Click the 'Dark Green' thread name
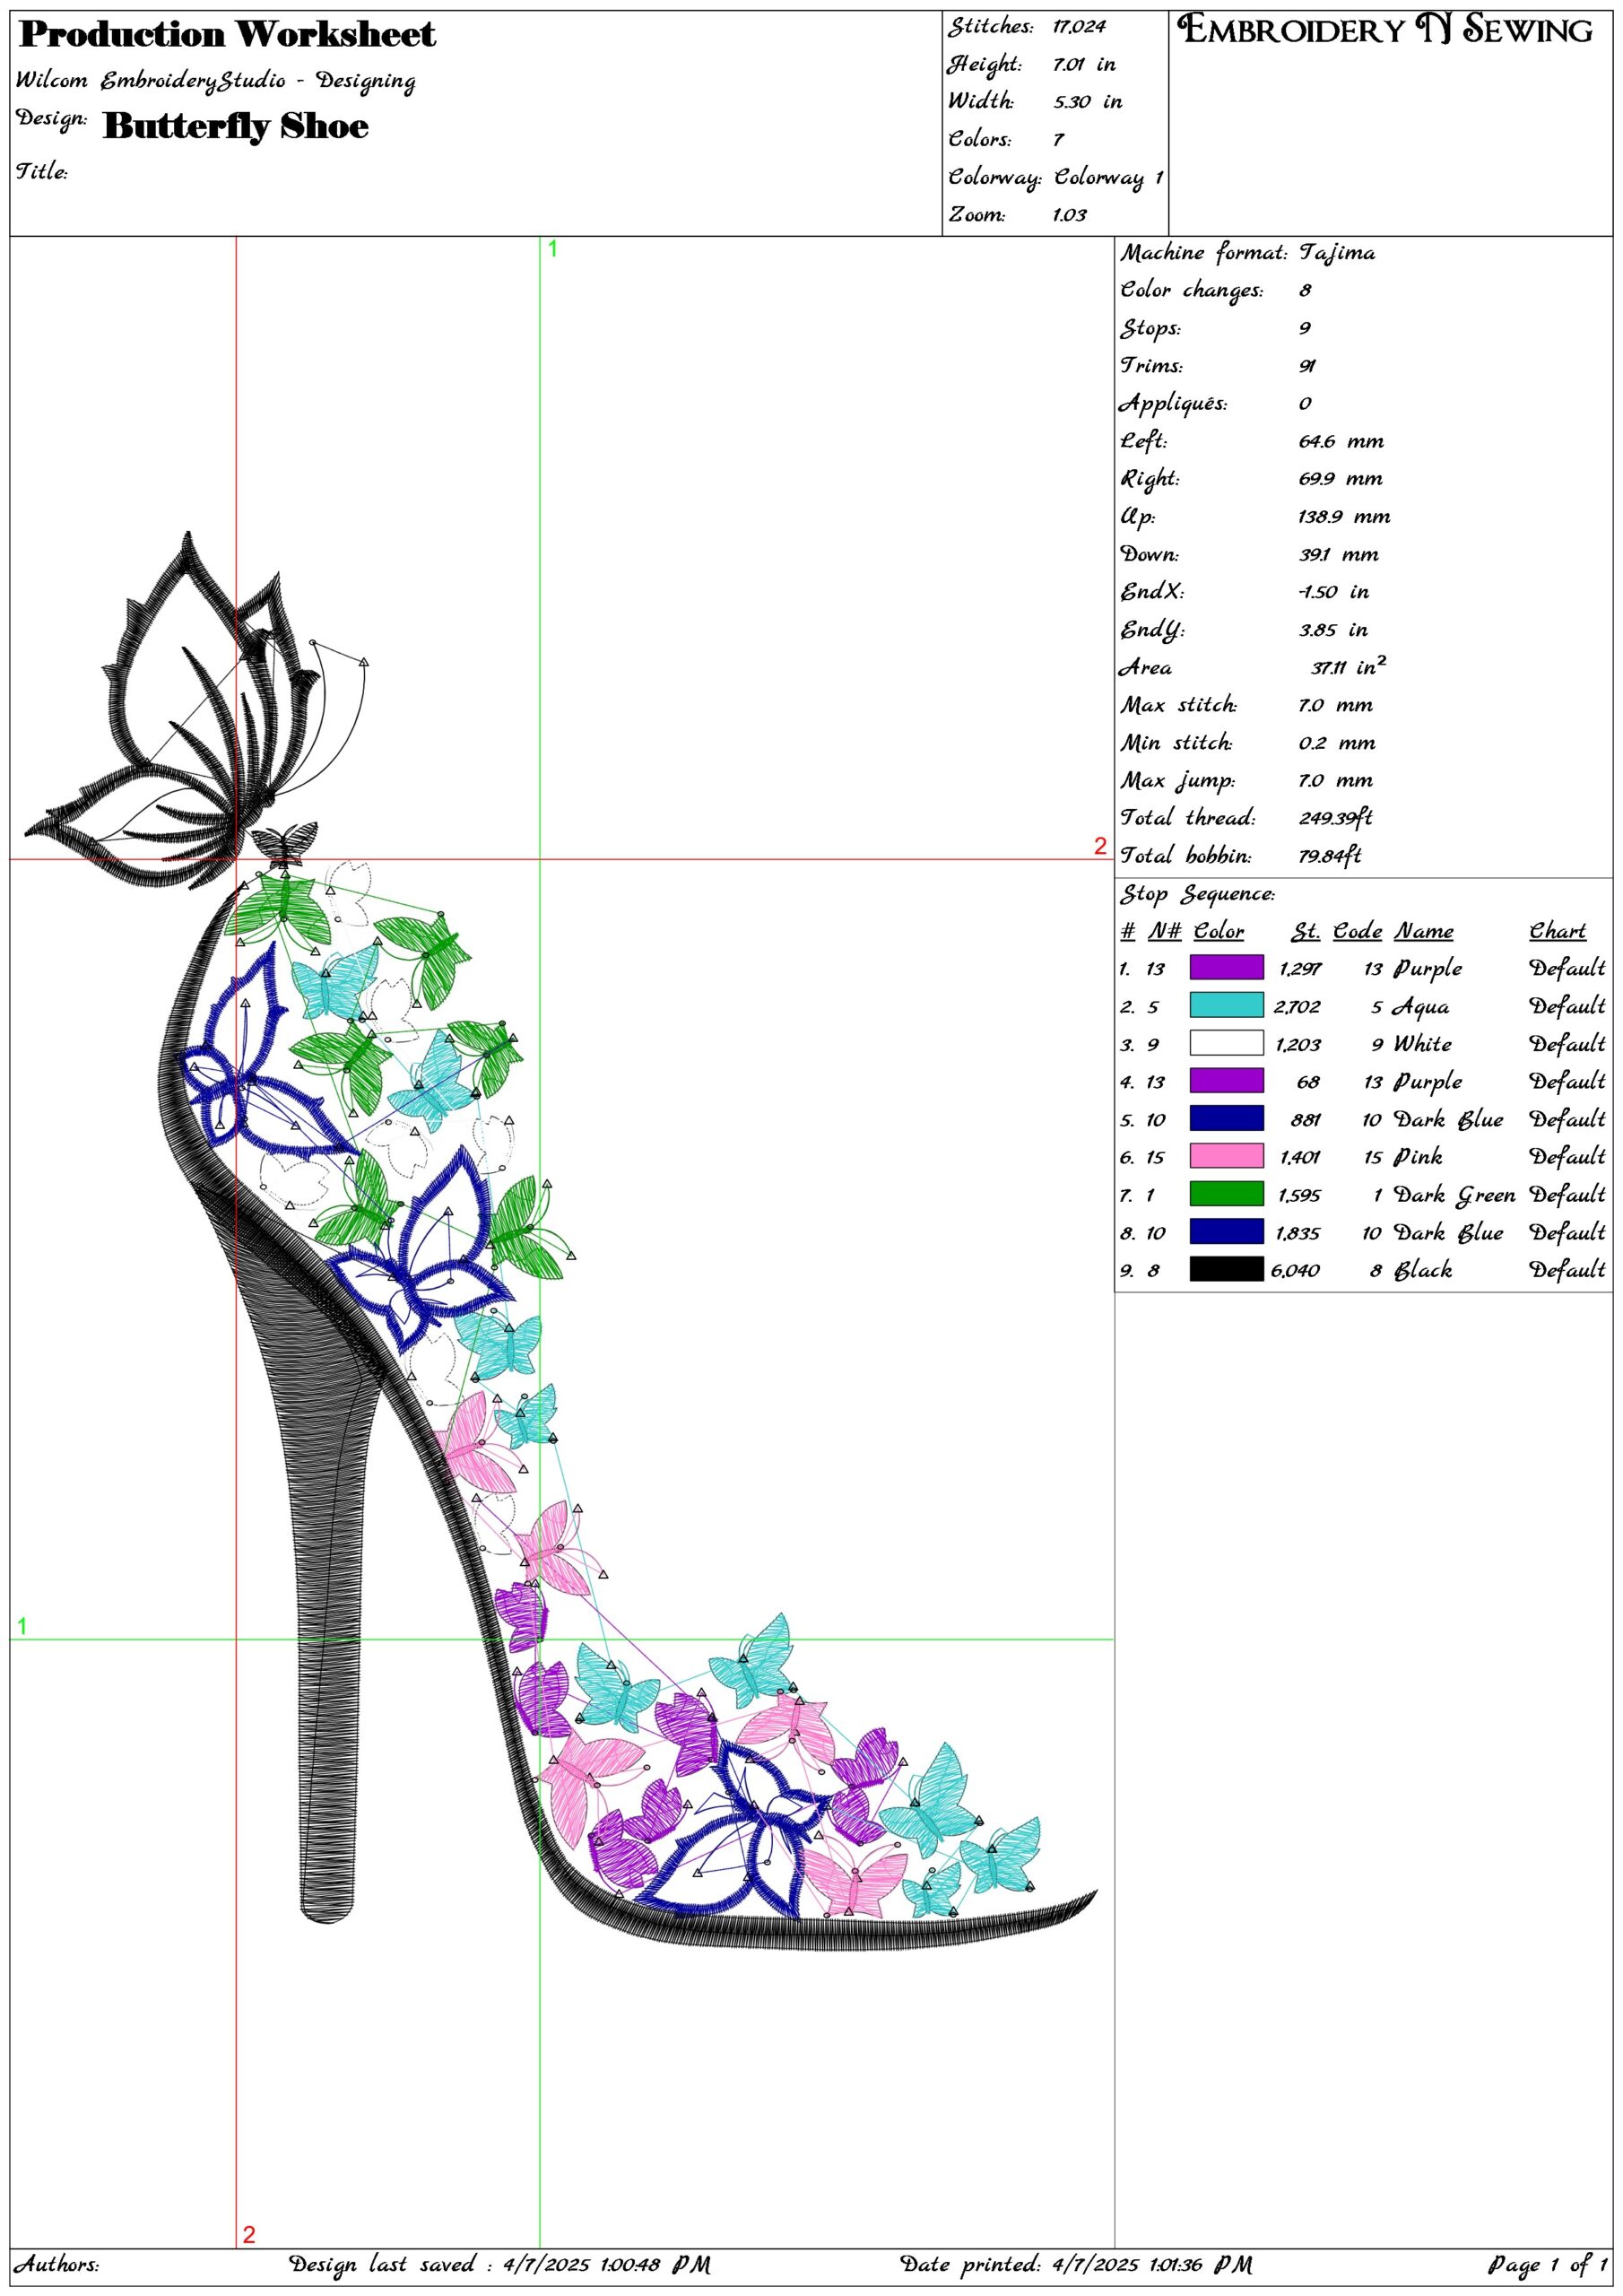This screenshot has width=1623, height=2296. coord(1455,1195)
